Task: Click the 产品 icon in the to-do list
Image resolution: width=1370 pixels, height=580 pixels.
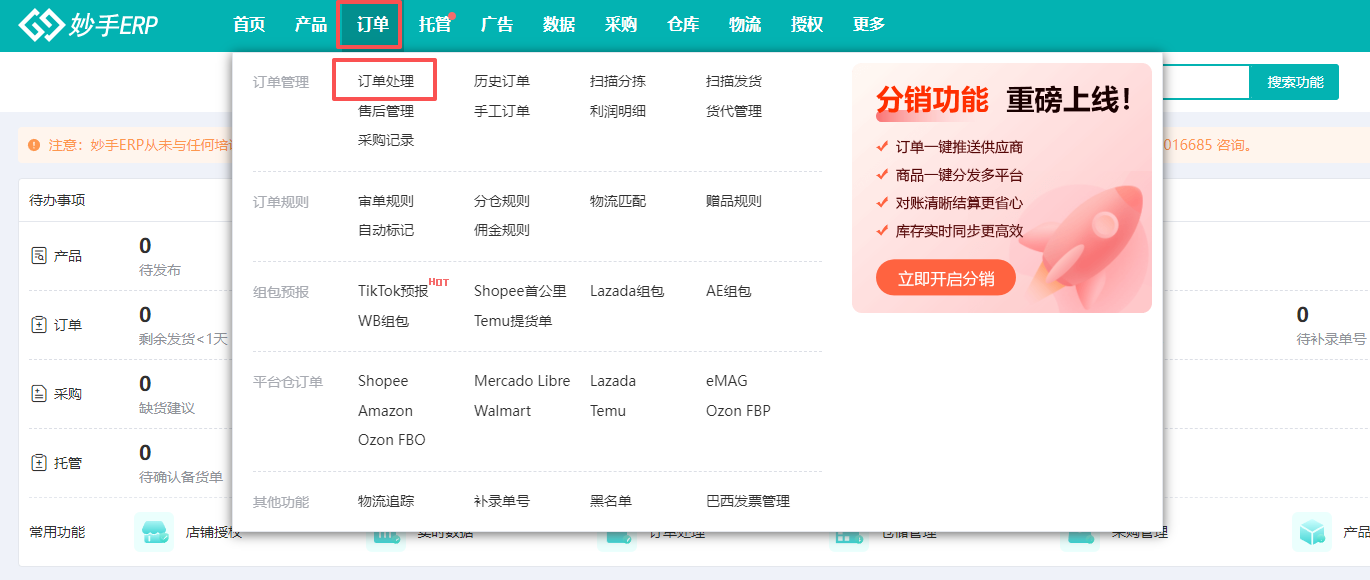Action: click(x=39, y=256)
